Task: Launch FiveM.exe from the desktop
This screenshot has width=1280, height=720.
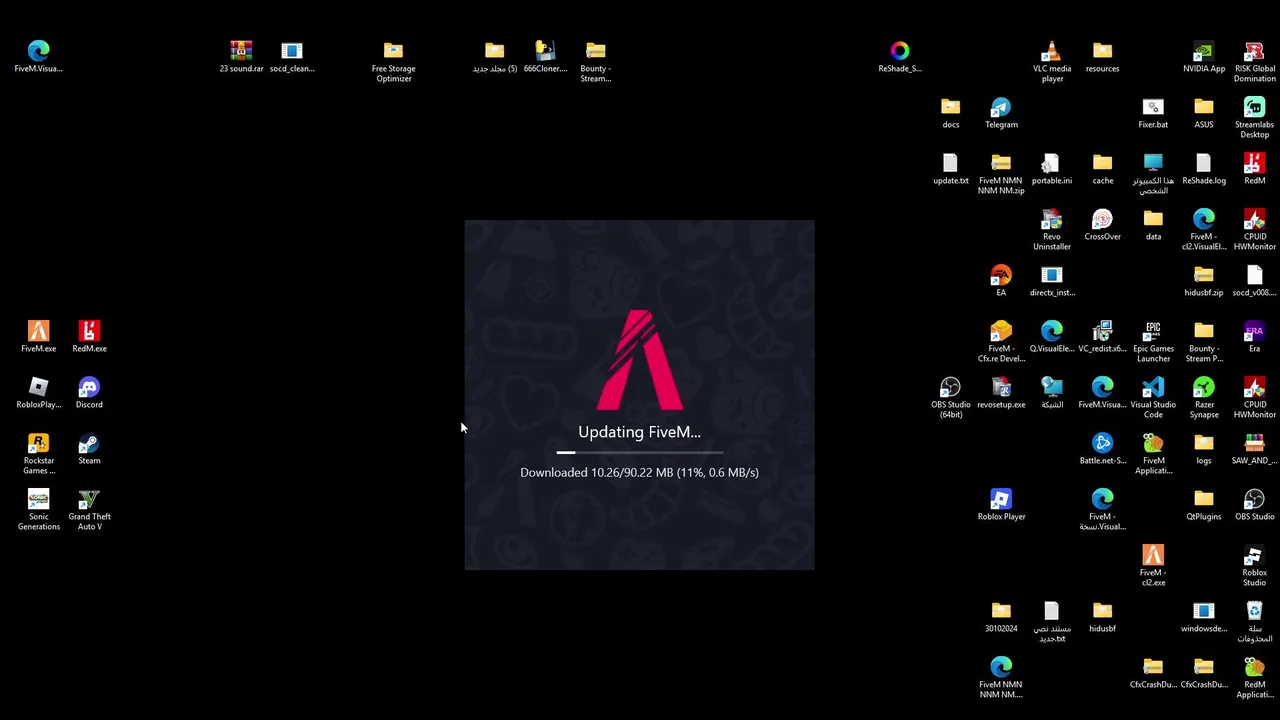Action: tap(38, 337)
